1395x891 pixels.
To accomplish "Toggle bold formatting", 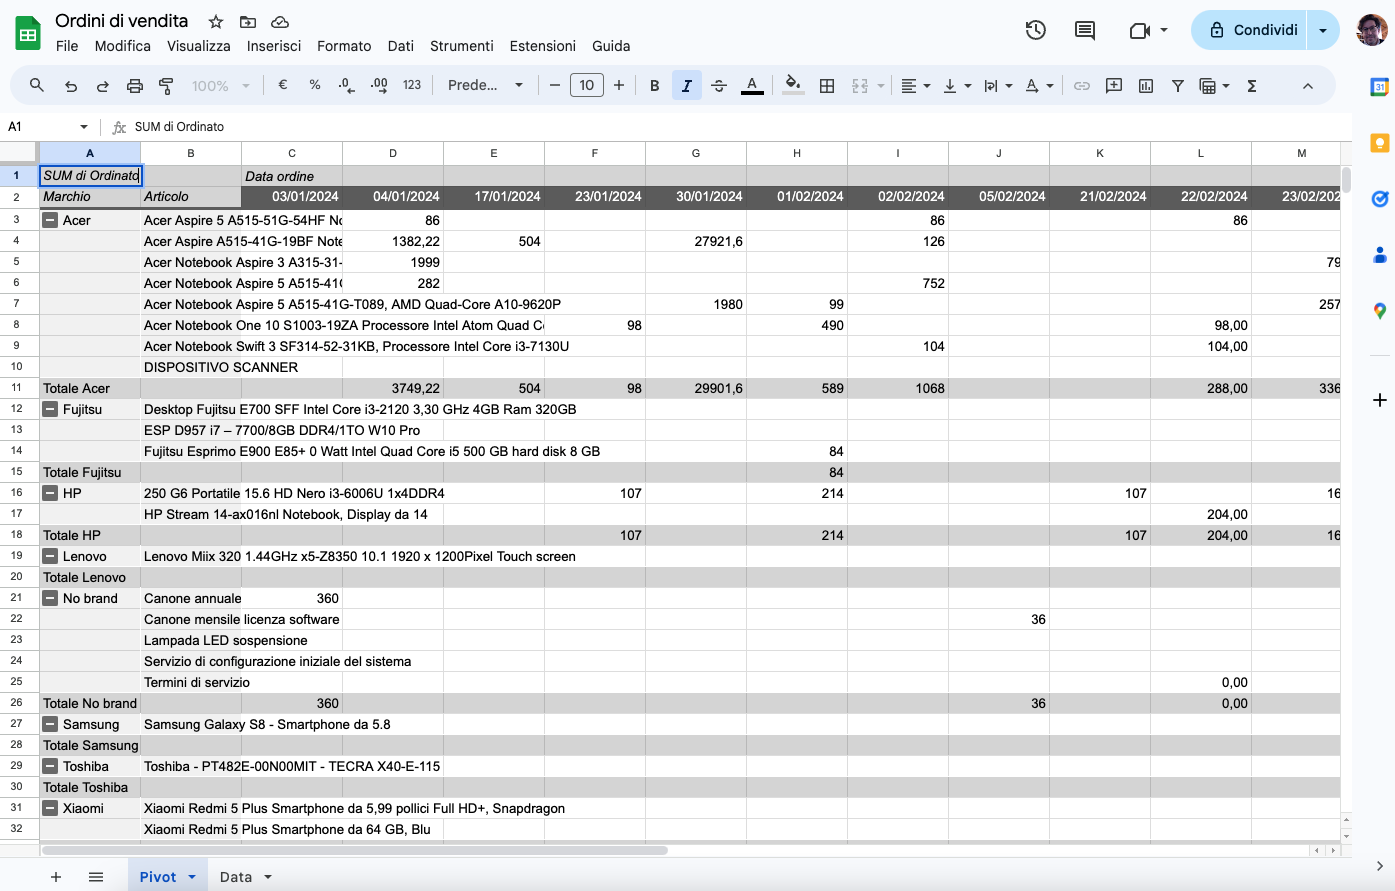I will (x=655, y=86).
